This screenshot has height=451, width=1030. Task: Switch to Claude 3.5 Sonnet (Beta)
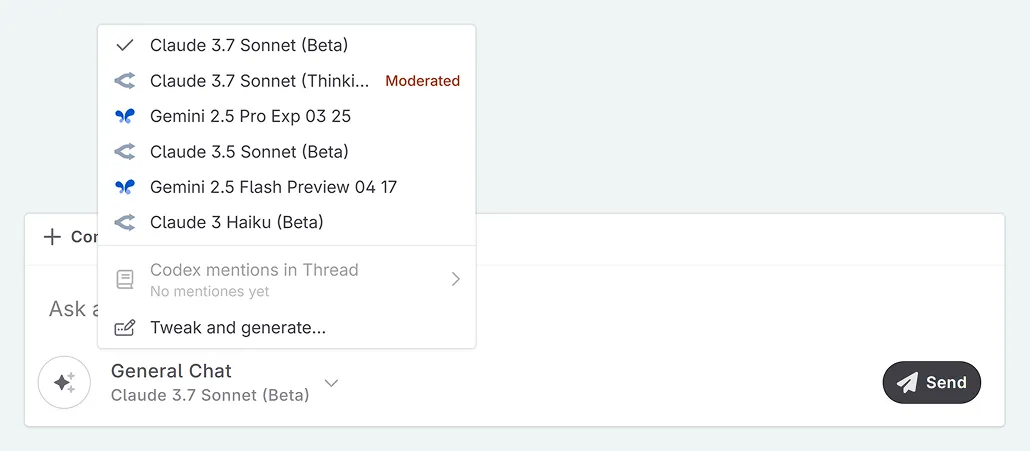(249, 152)
